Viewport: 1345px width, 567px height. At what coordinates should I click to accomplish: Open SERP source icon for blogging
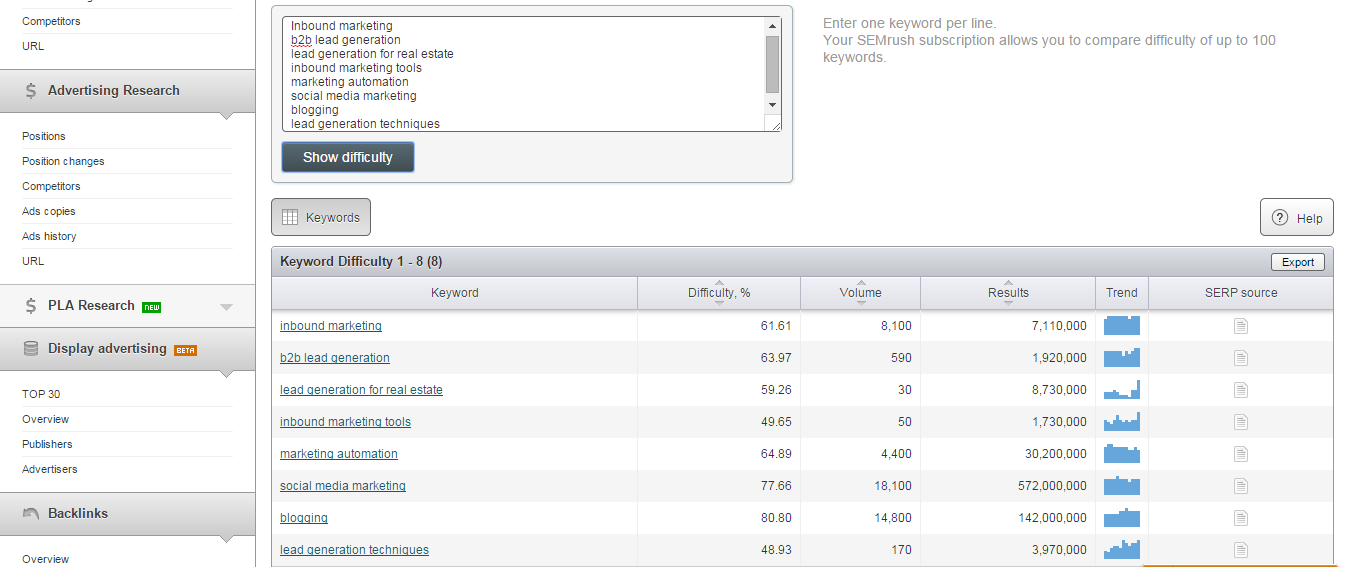pos(1240,518)
